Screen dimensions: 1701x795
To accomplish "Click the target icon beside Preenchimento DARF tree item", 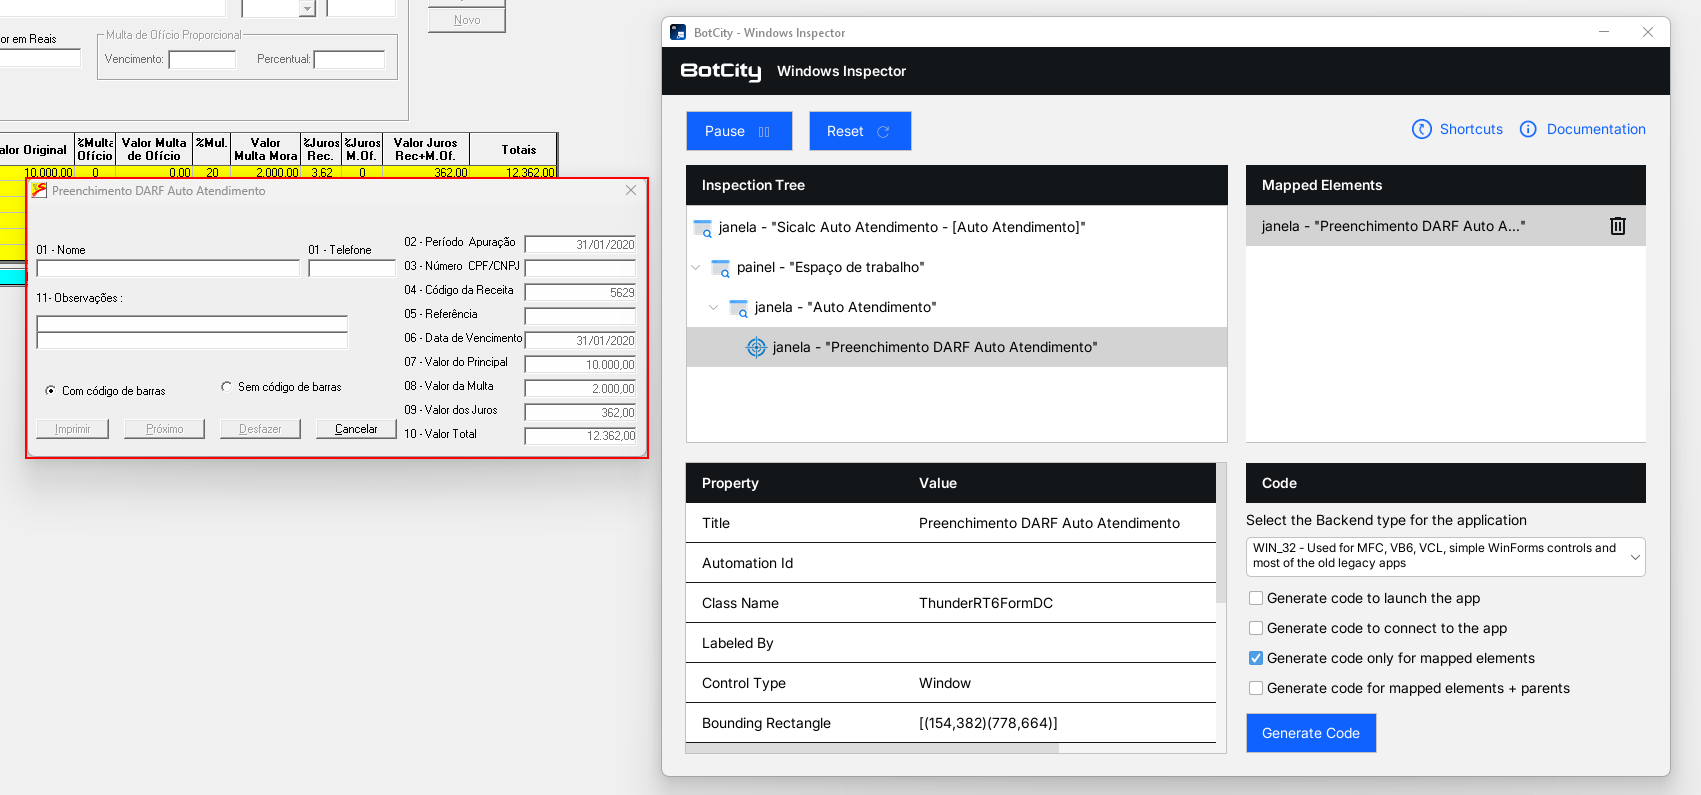I will [x=756, y=347].
